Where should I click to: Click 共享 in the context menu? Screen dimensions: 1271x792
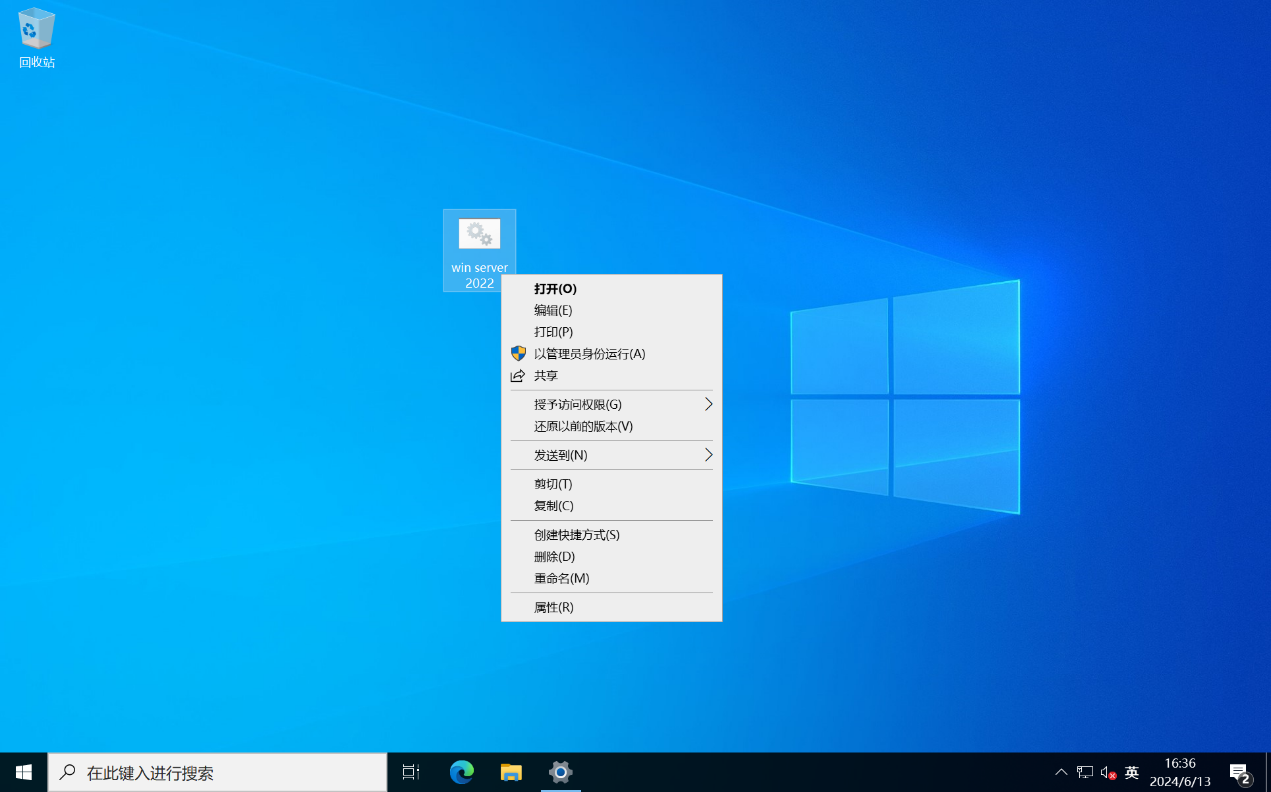tap(611, 376)
